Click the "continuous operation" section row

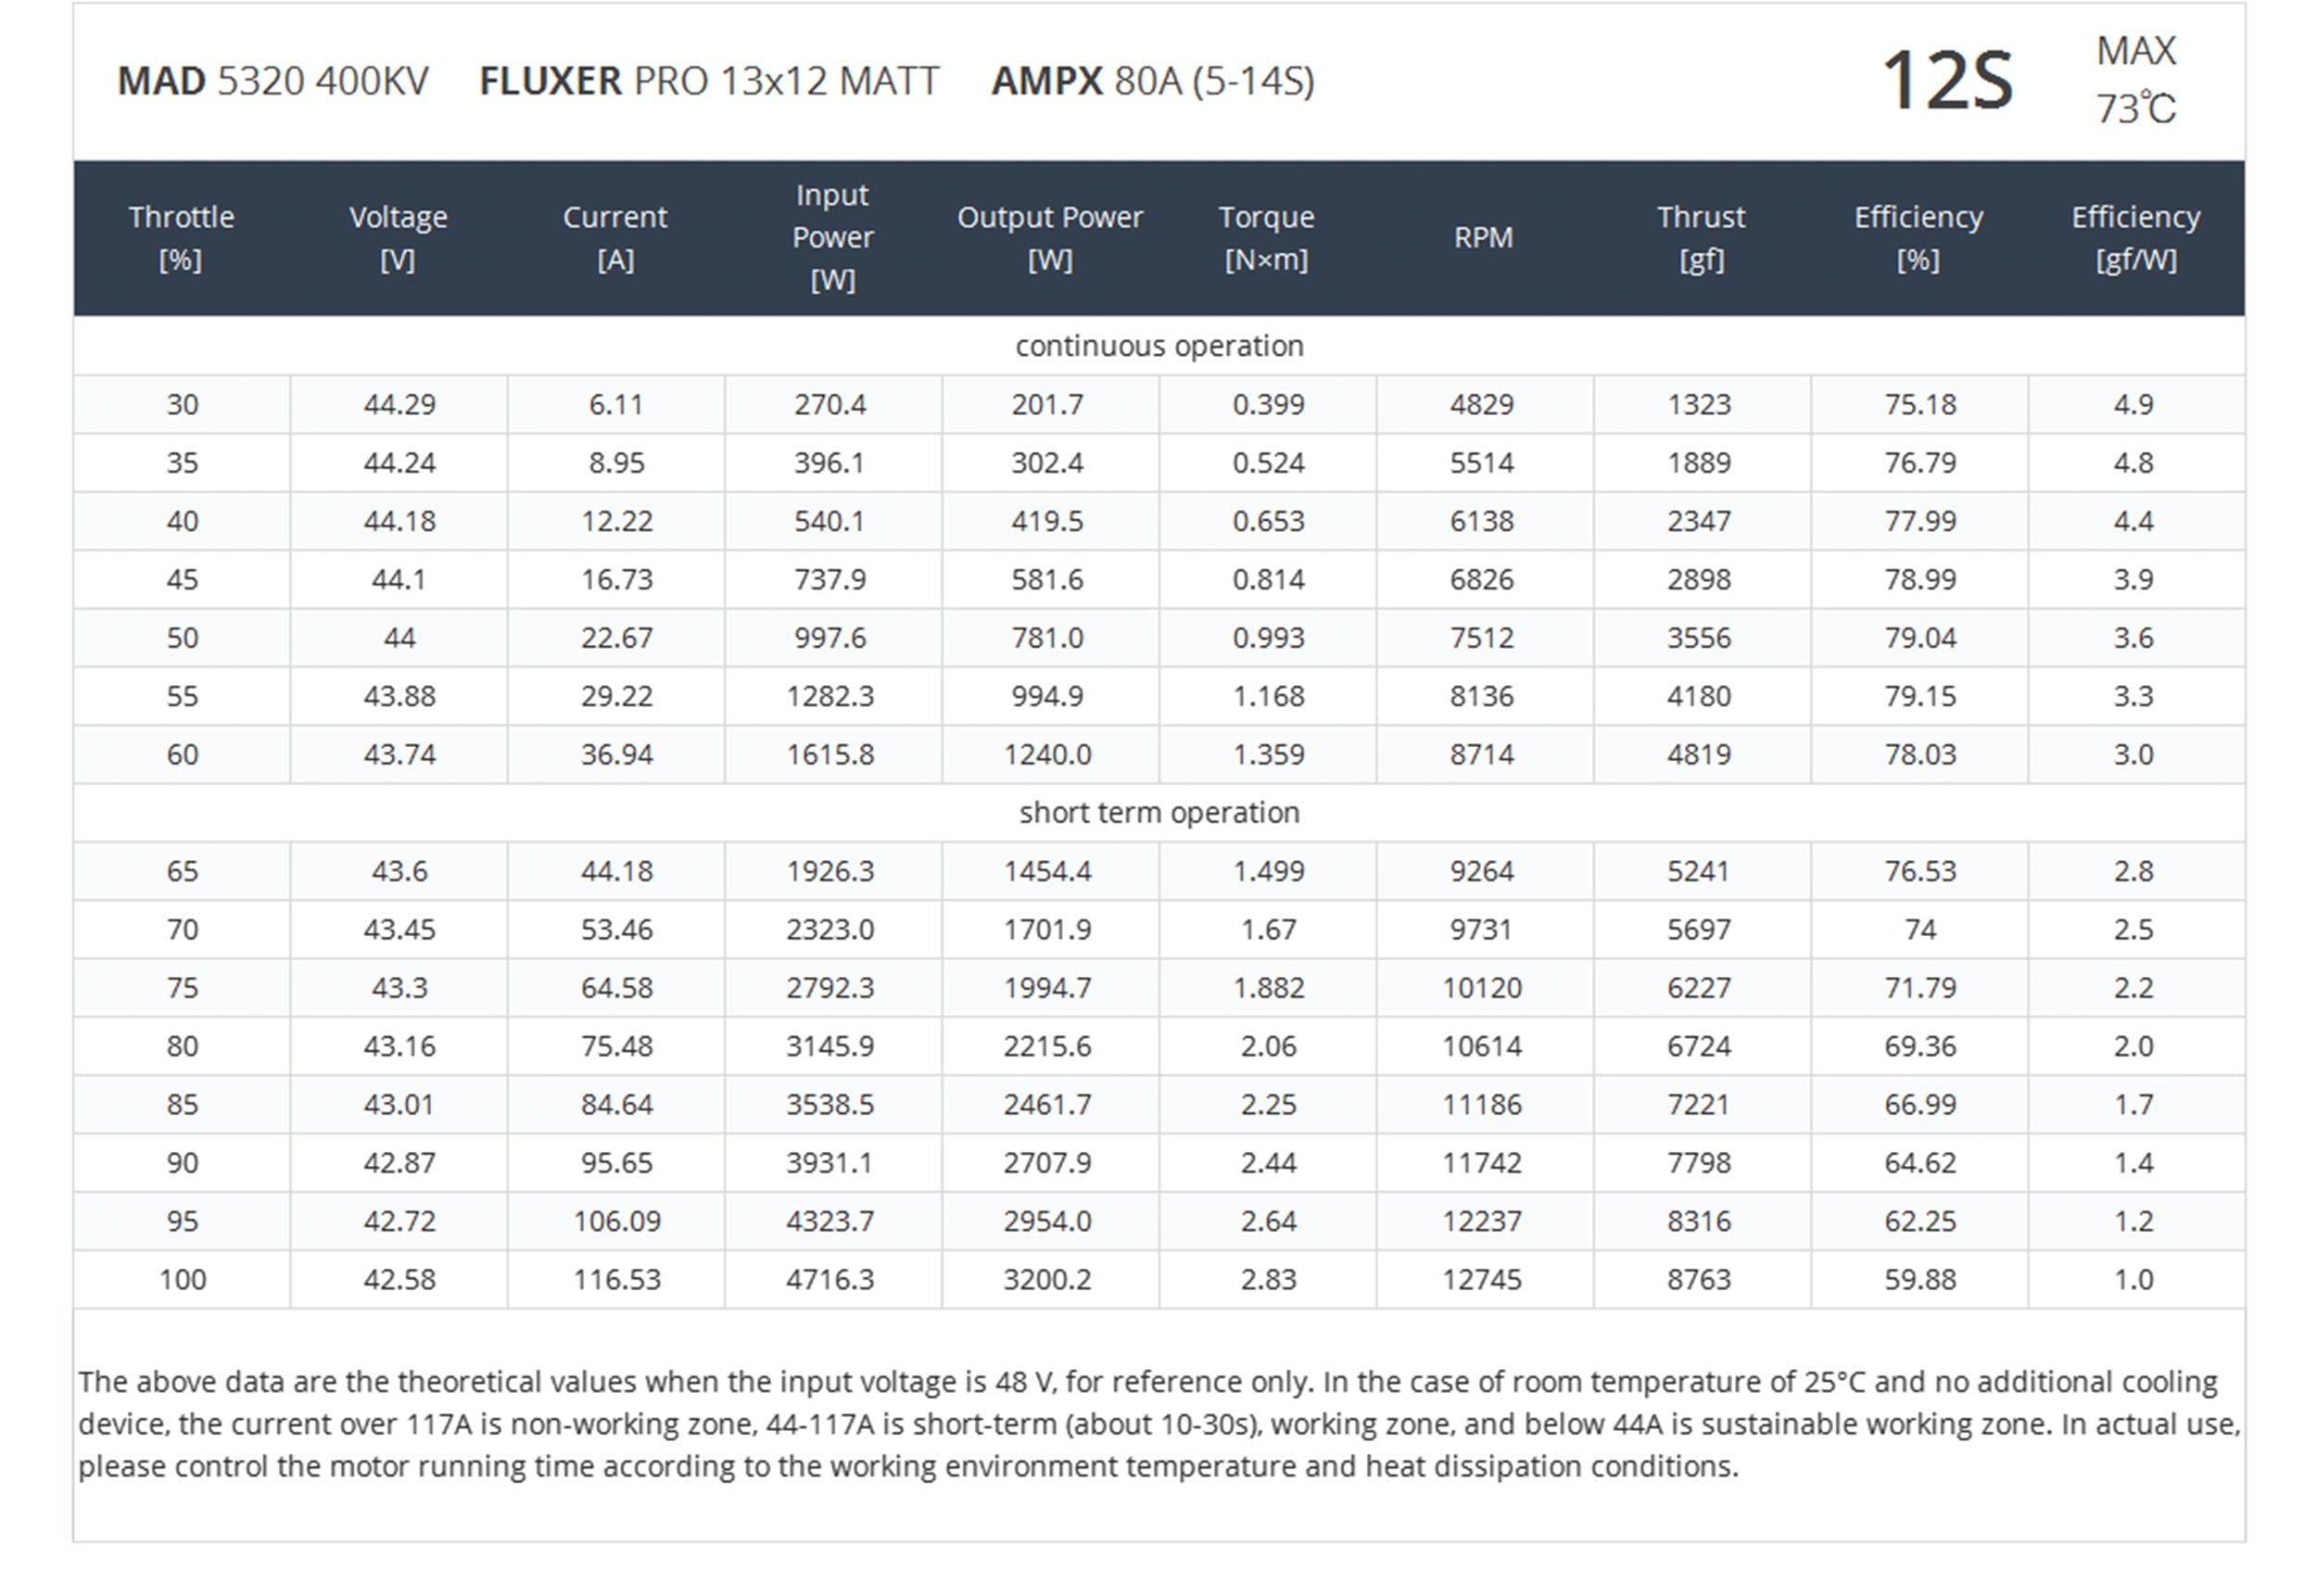pos(1159,346)
